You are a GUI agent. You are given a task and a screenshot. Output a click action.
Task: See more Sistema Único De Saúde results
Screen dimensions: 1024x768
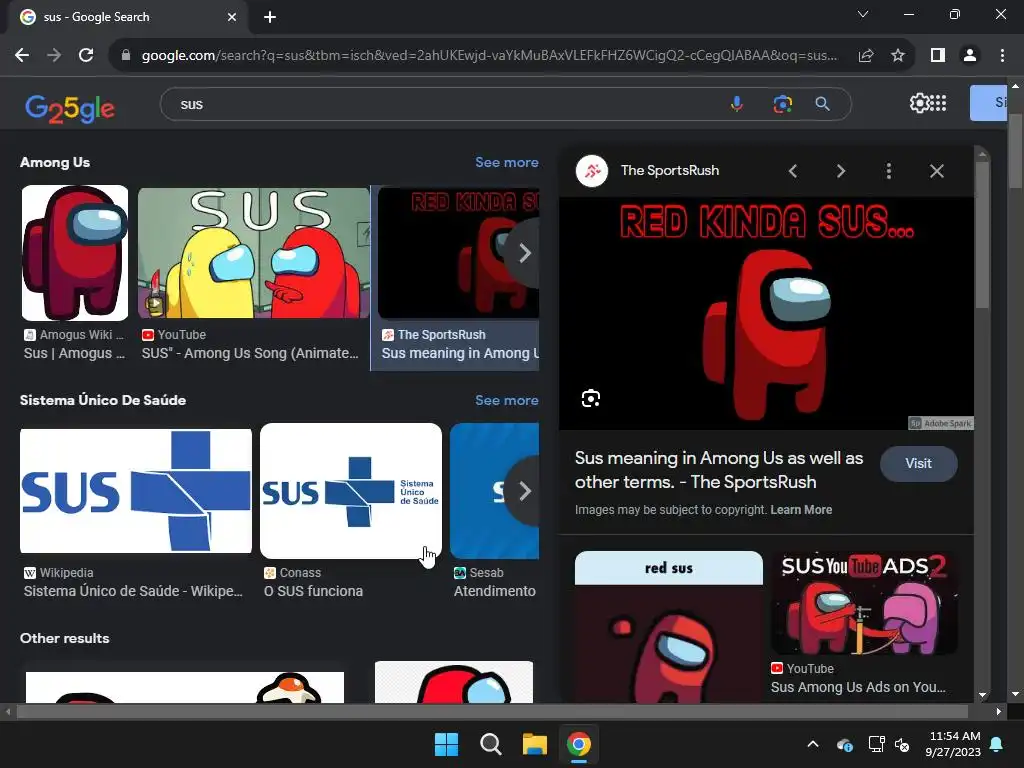(x=507, y=400)
